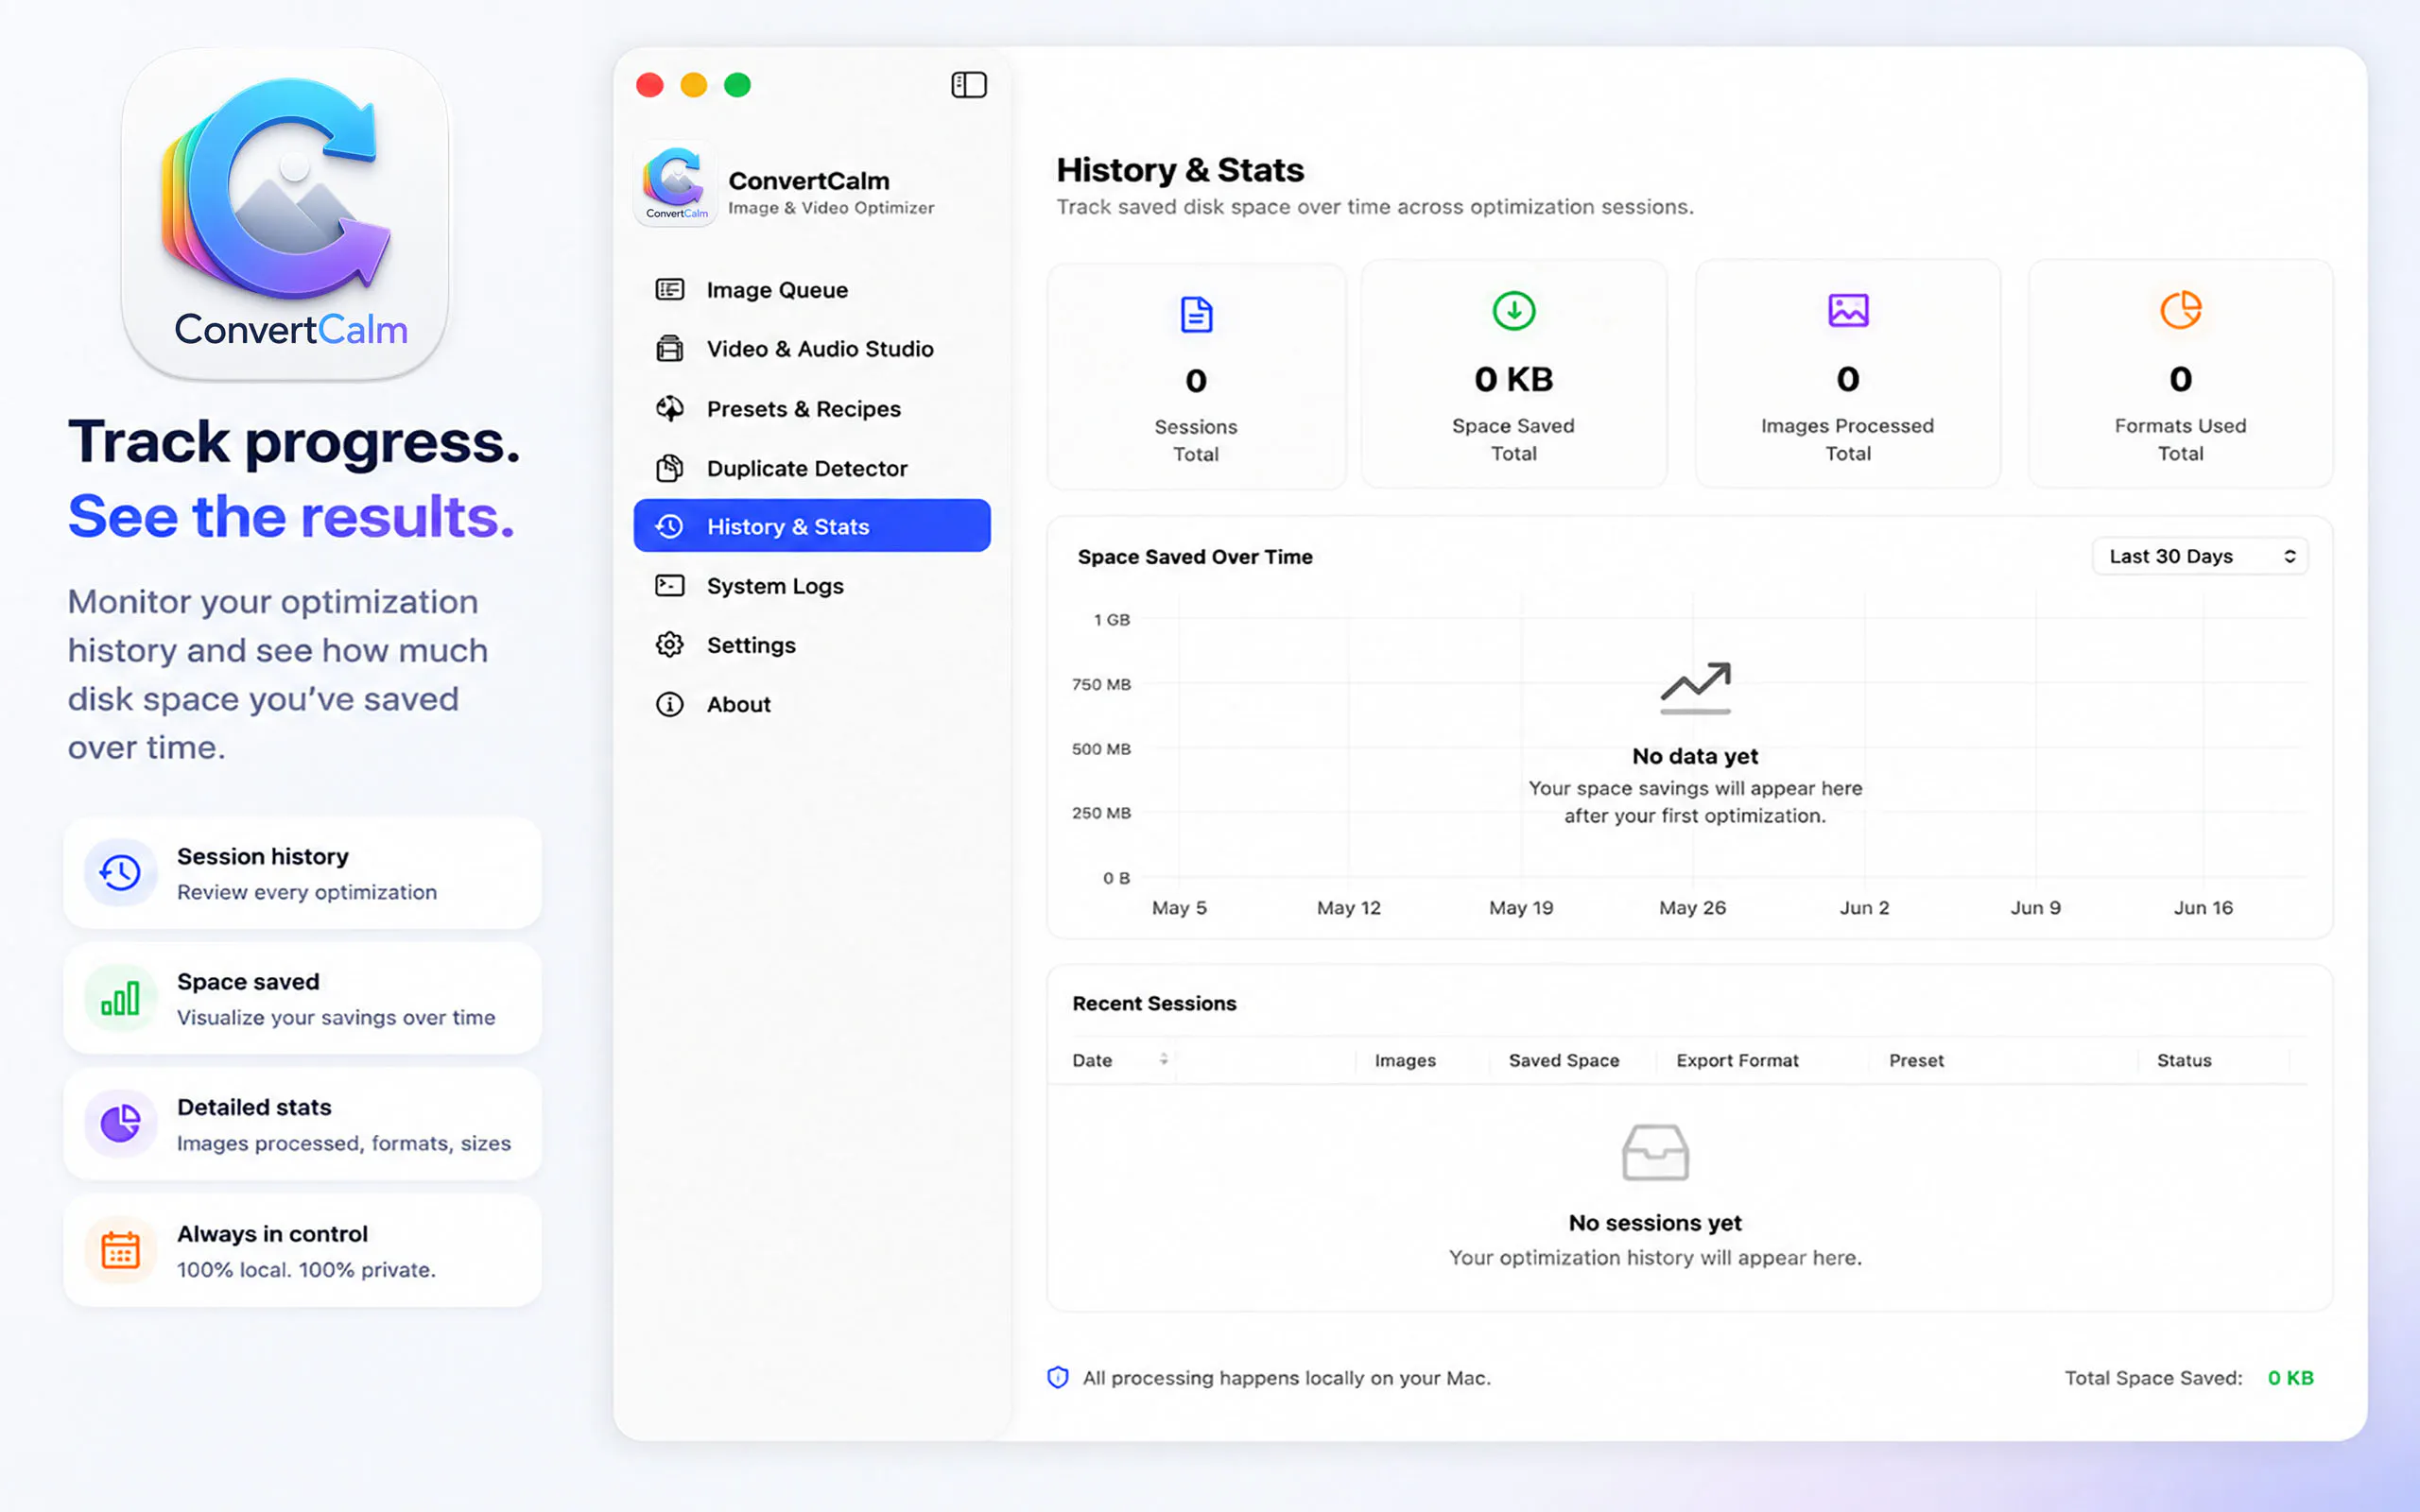Click the 0 KB Space Saved value

click(x=1513, y=379)
